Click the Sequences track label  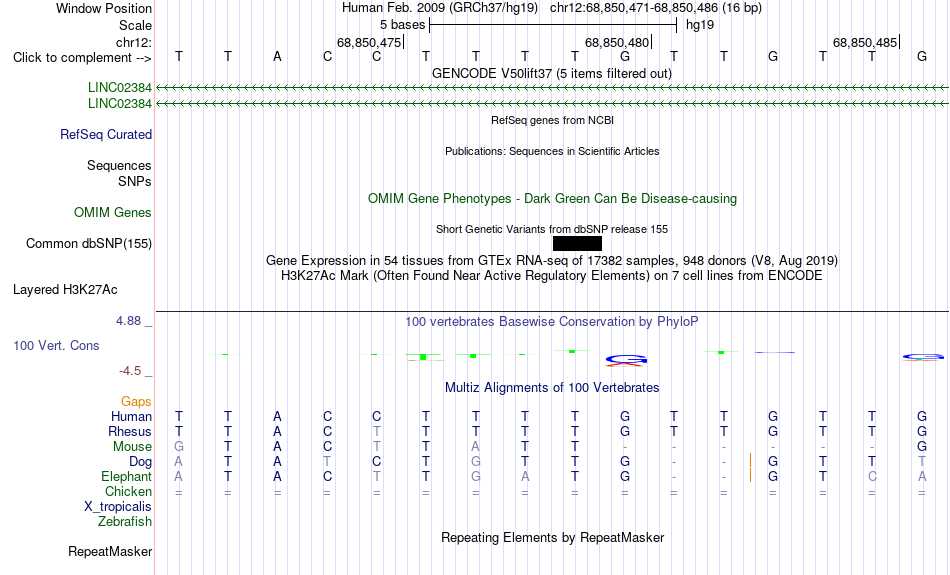pyautogui.click(x=119, y=165)
